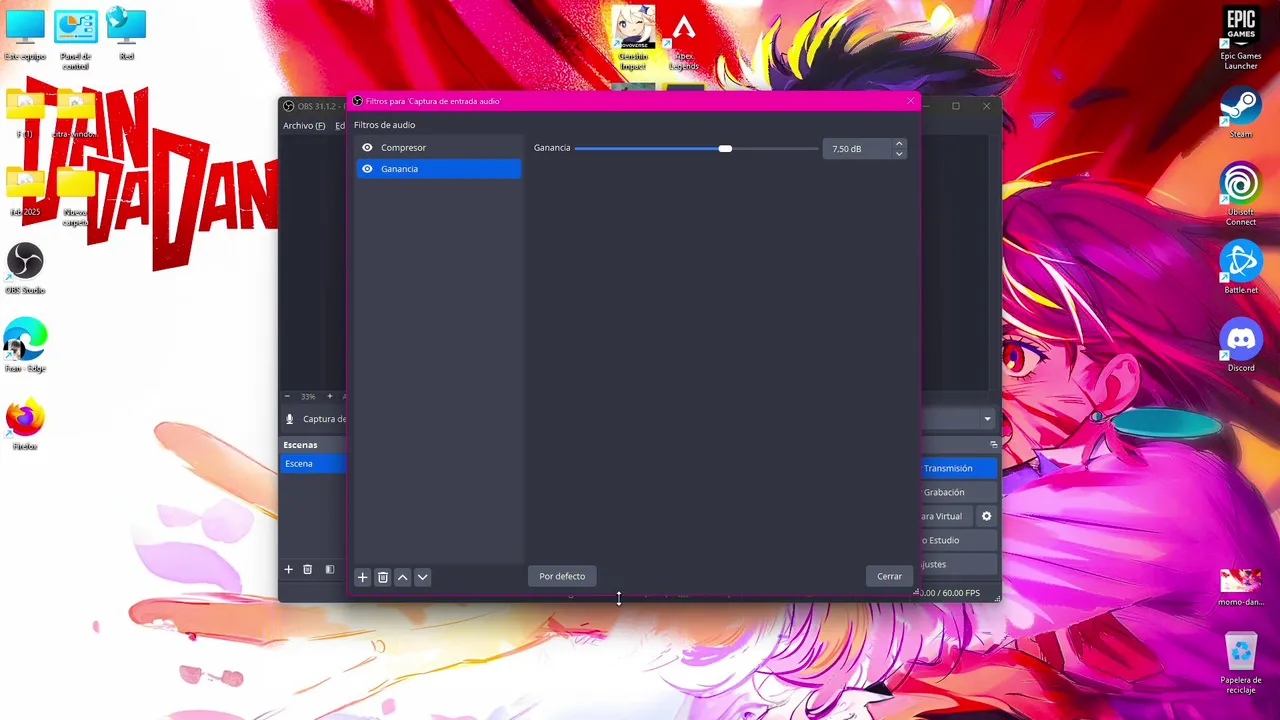1280x720 pixels.
Task: Select Escena in OBS scenes list
Action: tap(313, 464)
